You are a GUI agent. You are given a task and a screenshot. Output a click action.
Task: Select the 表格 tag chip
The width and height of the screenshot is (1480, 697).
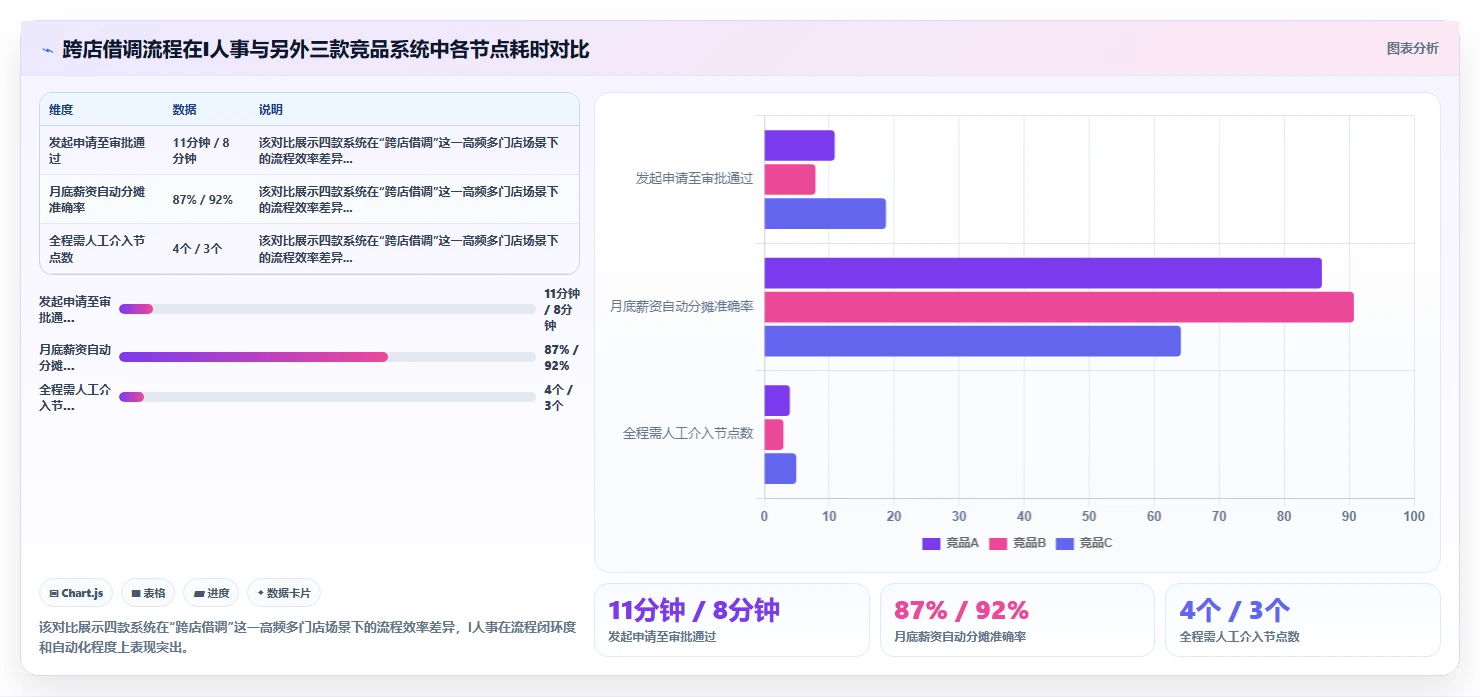click(x=148, y=593)
